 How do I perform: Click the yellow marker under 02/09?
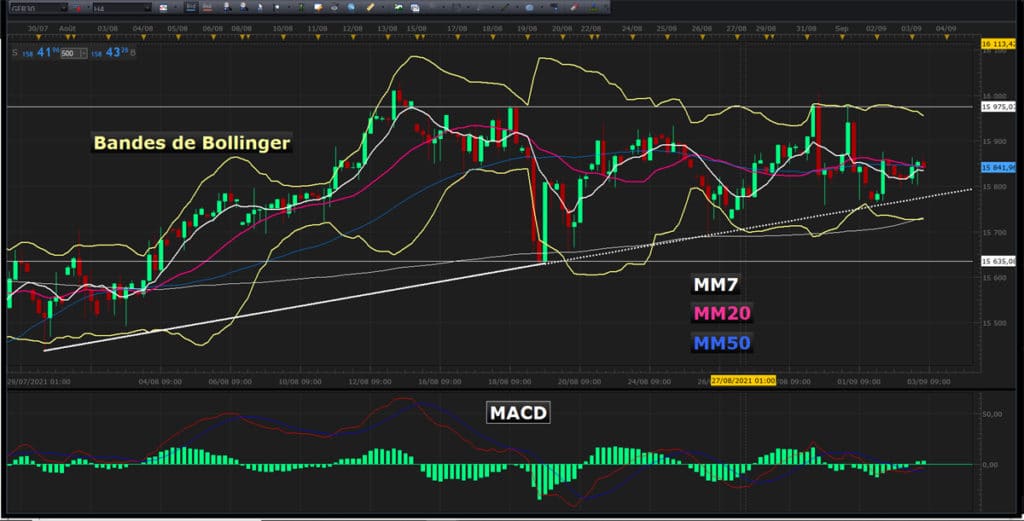pyautogui.click(x=876, y=37)
